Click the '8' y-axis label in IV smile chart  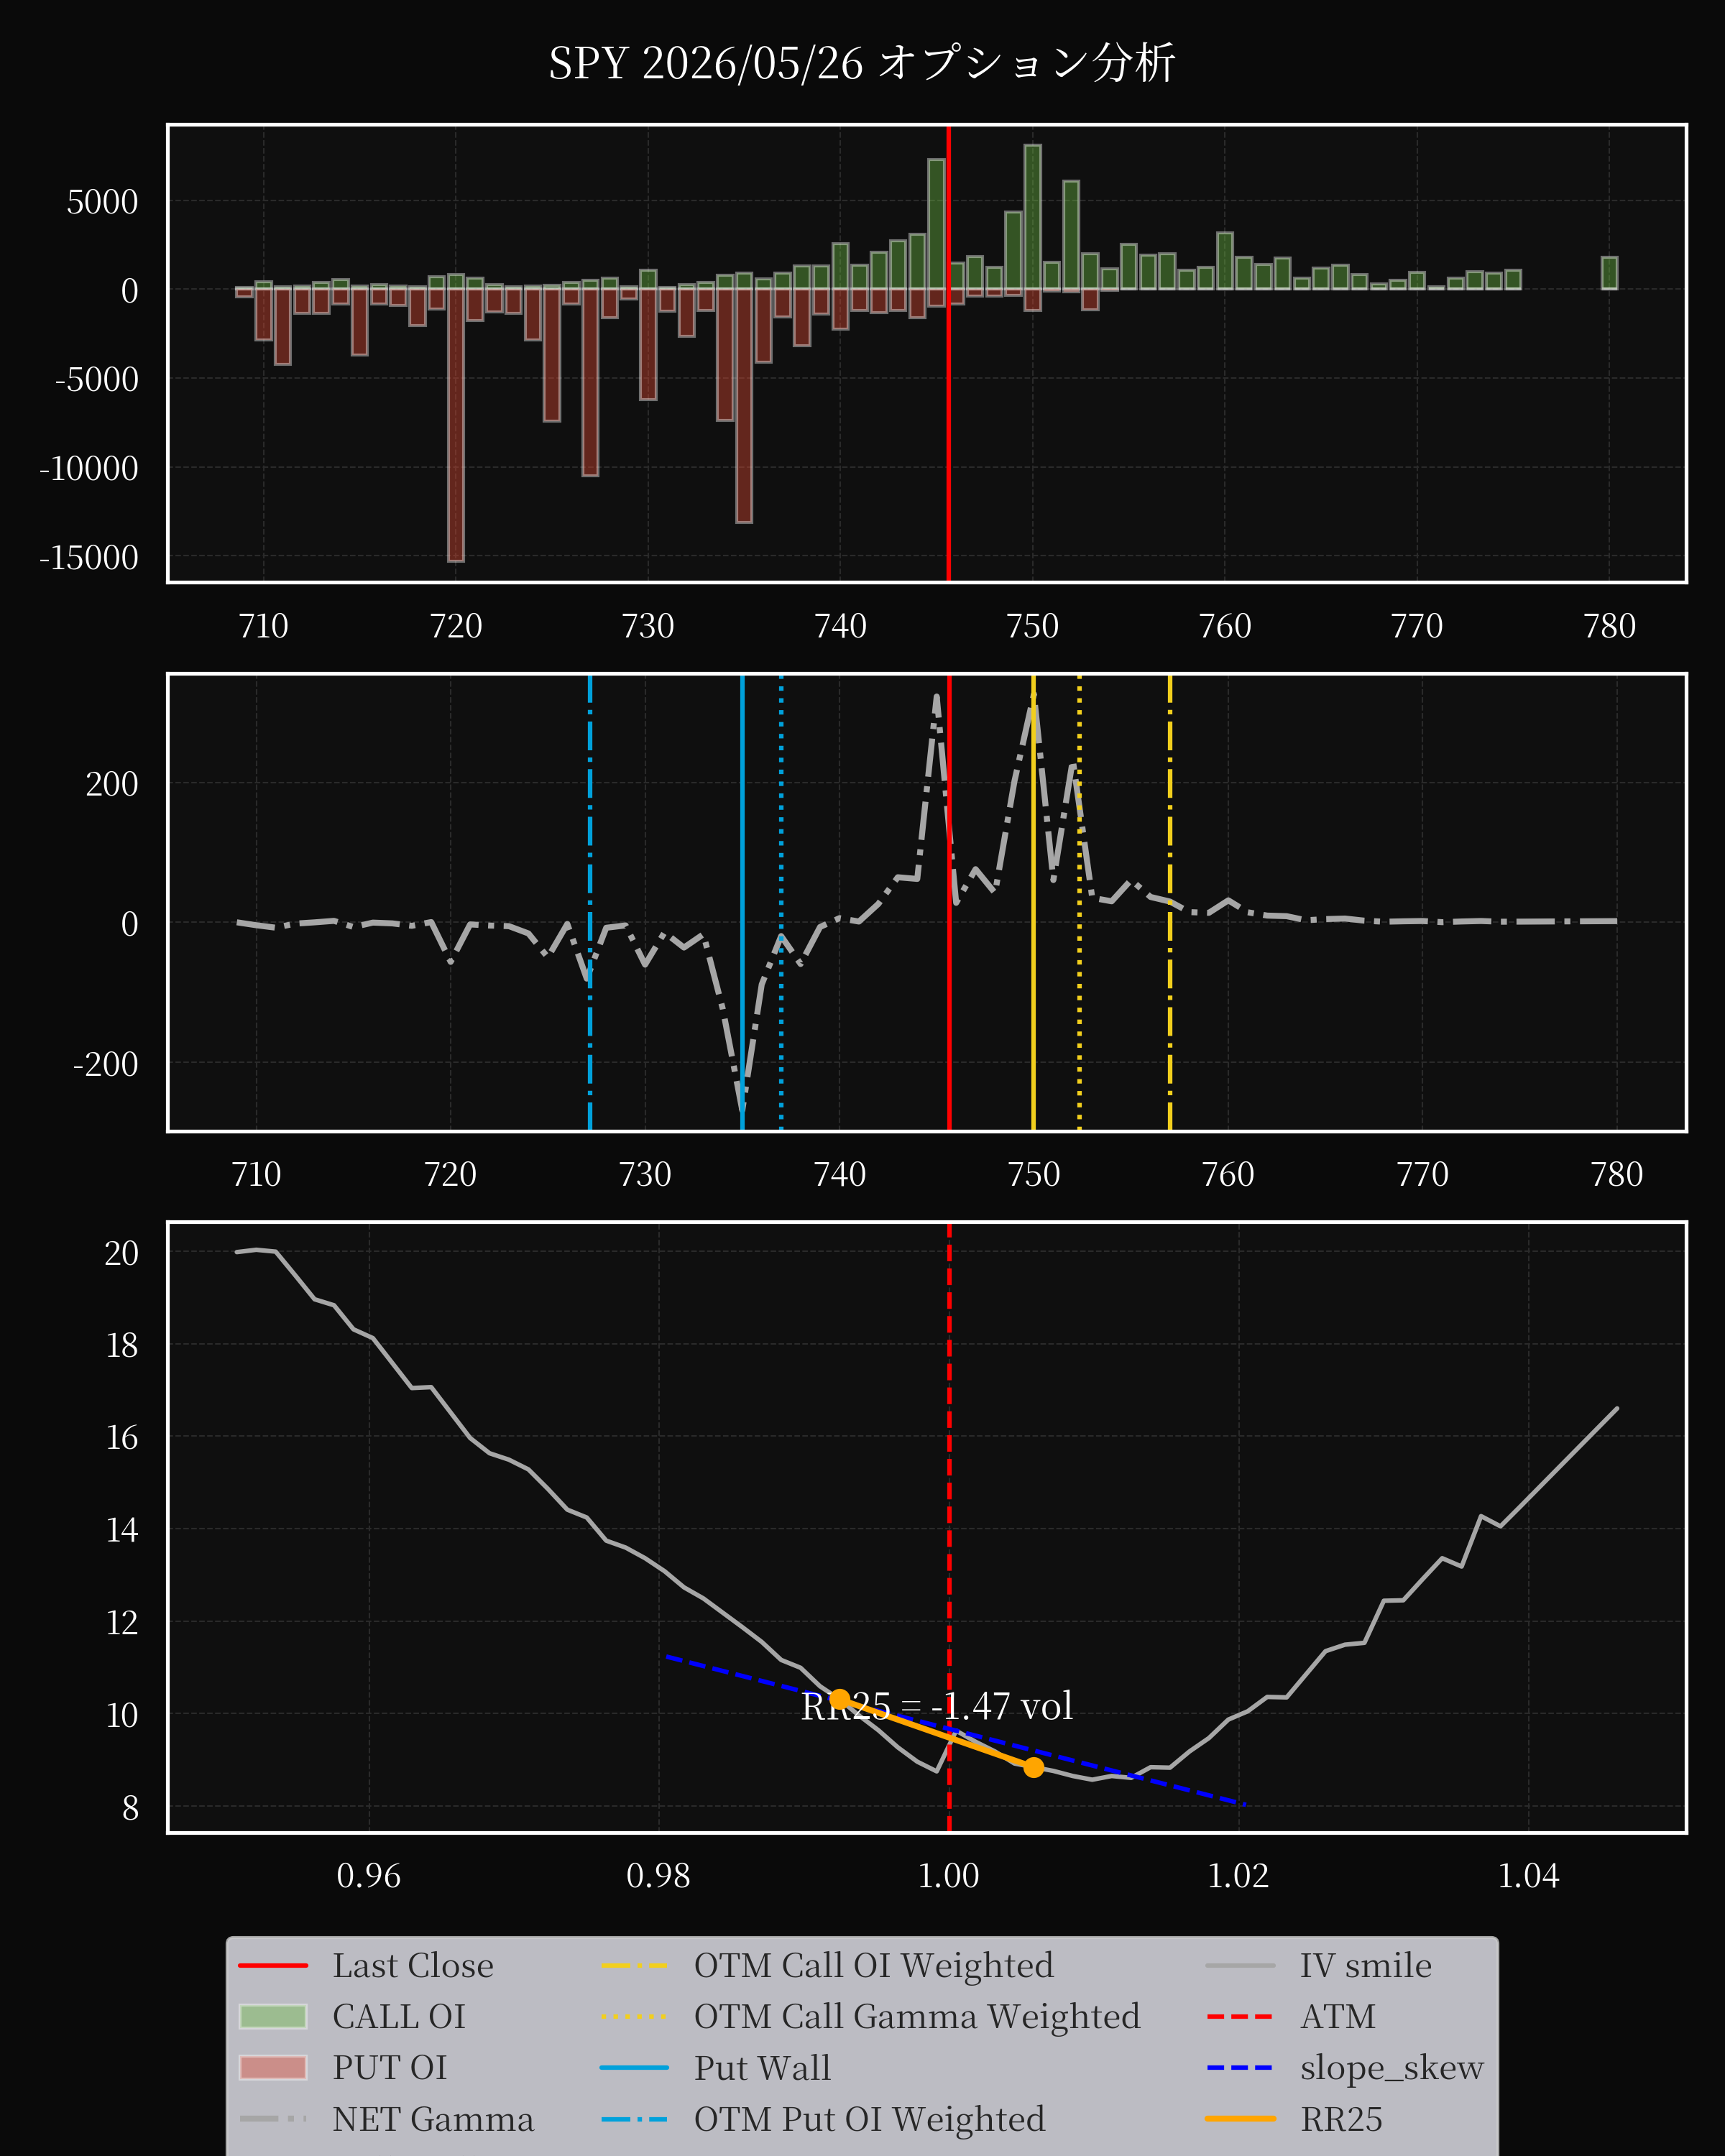pyautogui.click(x=131, y=1807)
